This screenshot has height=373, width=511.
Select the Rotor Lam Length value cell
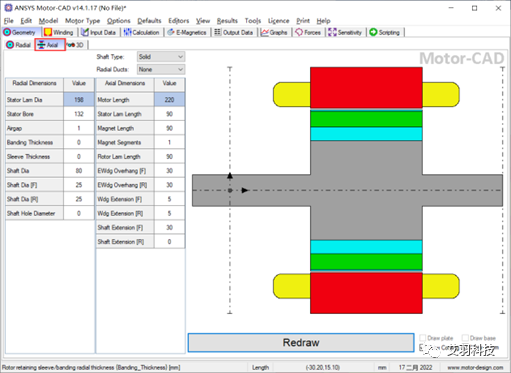pyautogui.click(x=169, y=157)
